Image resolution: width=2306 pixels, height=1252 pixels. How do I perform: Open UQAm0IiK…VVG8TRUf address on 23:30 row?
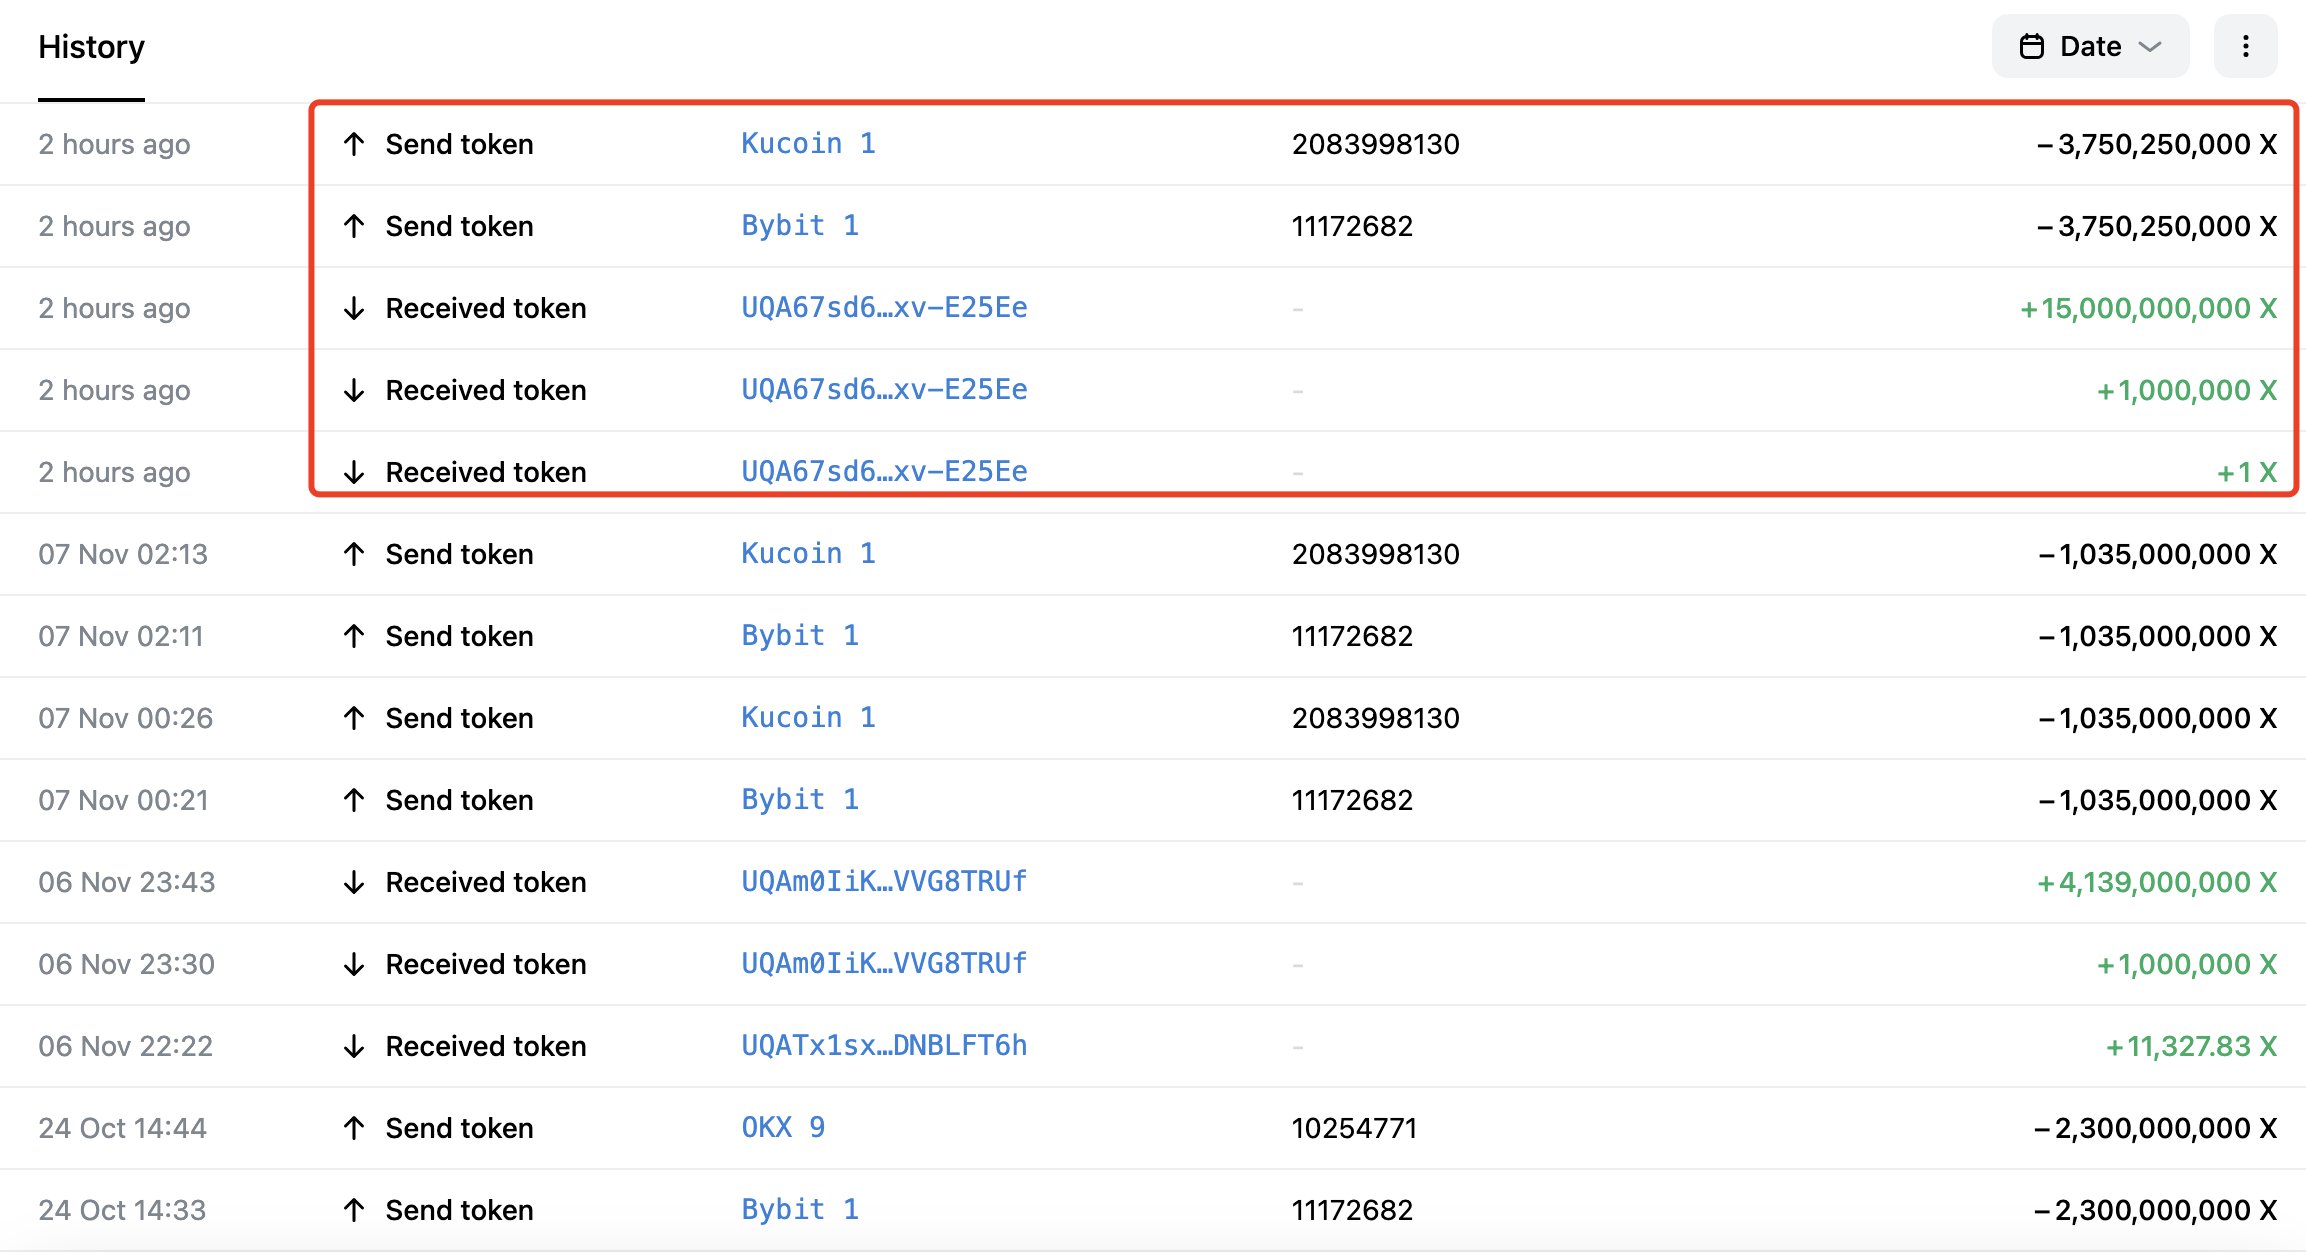click(x=884, y=964)
